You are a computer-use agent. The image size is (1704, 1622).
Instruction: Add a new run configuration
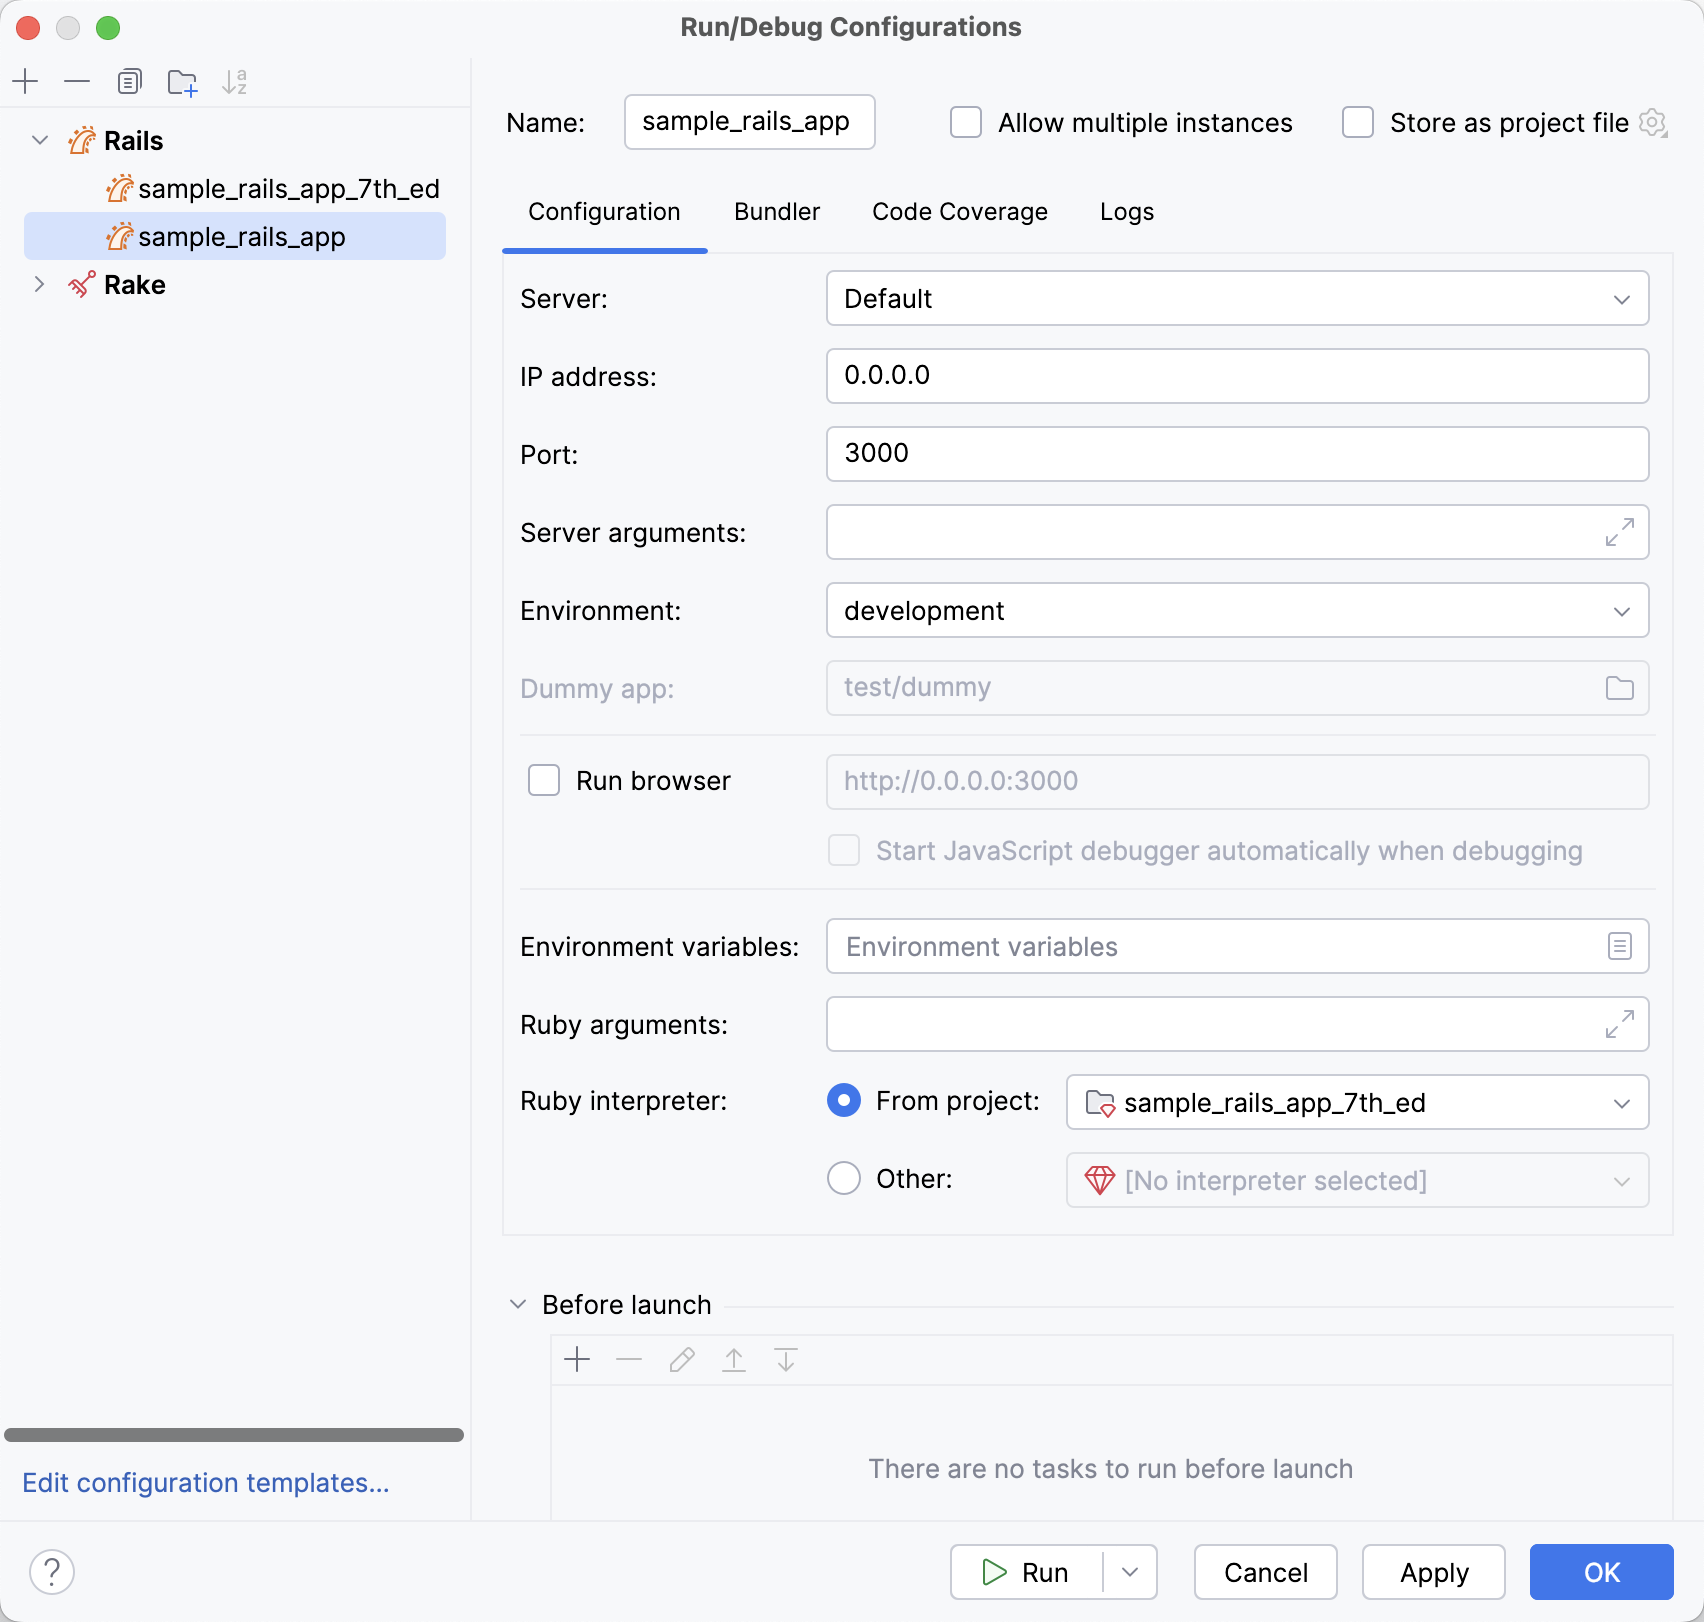point(25,81)
